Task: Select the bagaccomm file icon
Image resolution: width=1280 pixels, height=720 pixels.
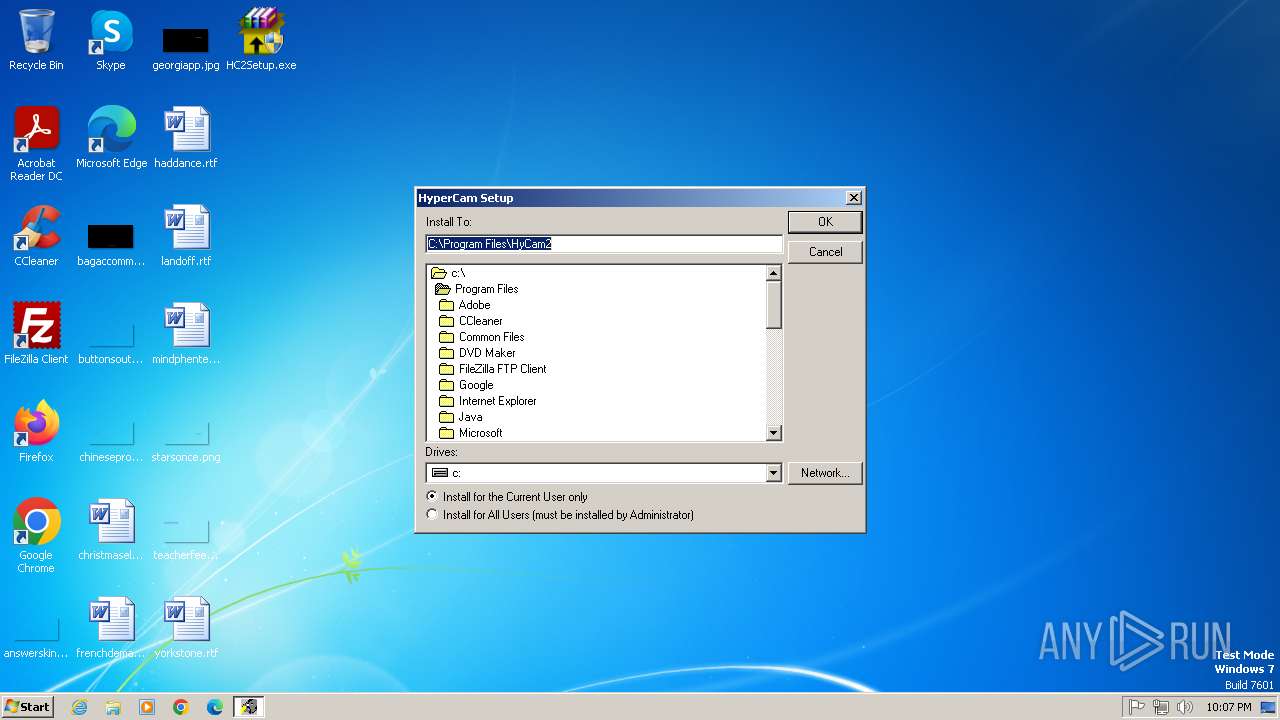Action: click(x=111, y=243)
